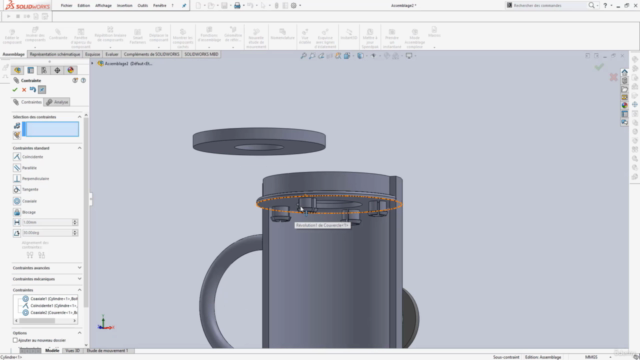
Task: Click the Contrainte ribbon button
Action: 58,34
